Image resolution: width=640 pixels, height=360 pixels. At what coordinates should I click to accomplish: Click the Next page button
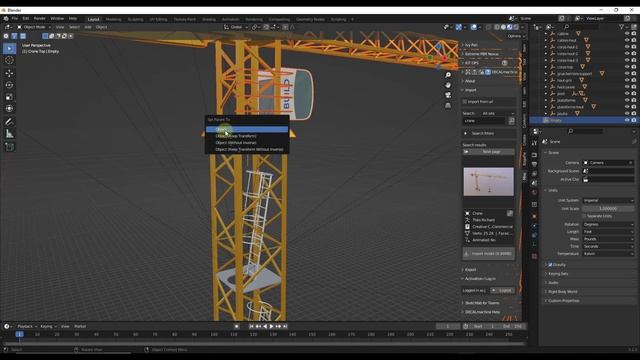click(x=489, y=152)
